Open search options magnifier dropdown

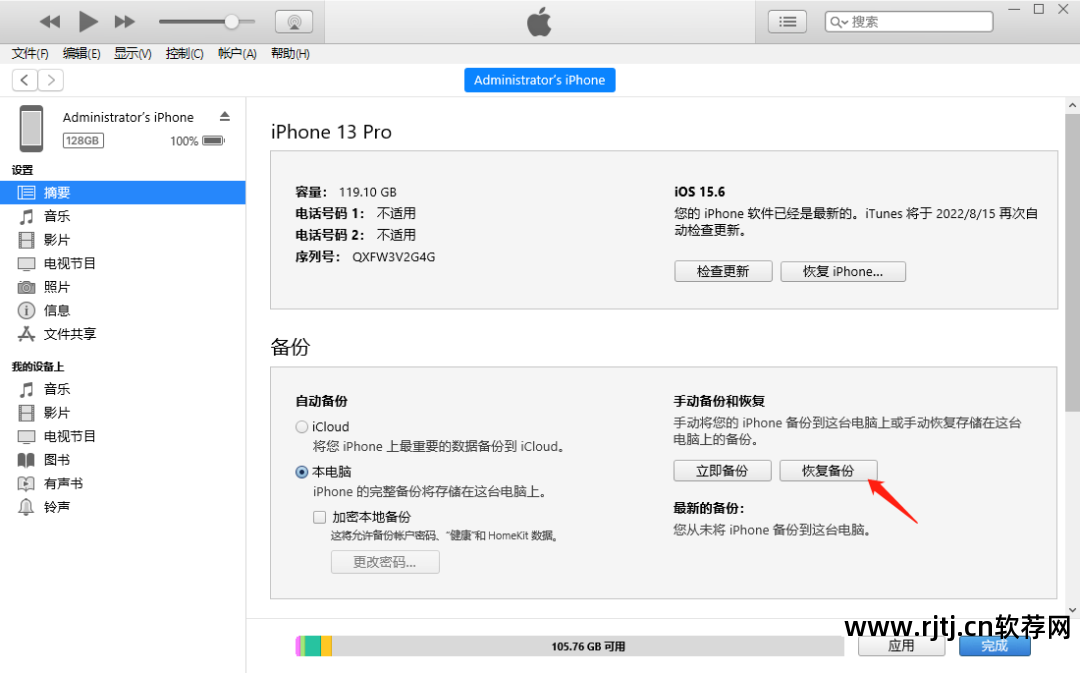coord(838,22)
